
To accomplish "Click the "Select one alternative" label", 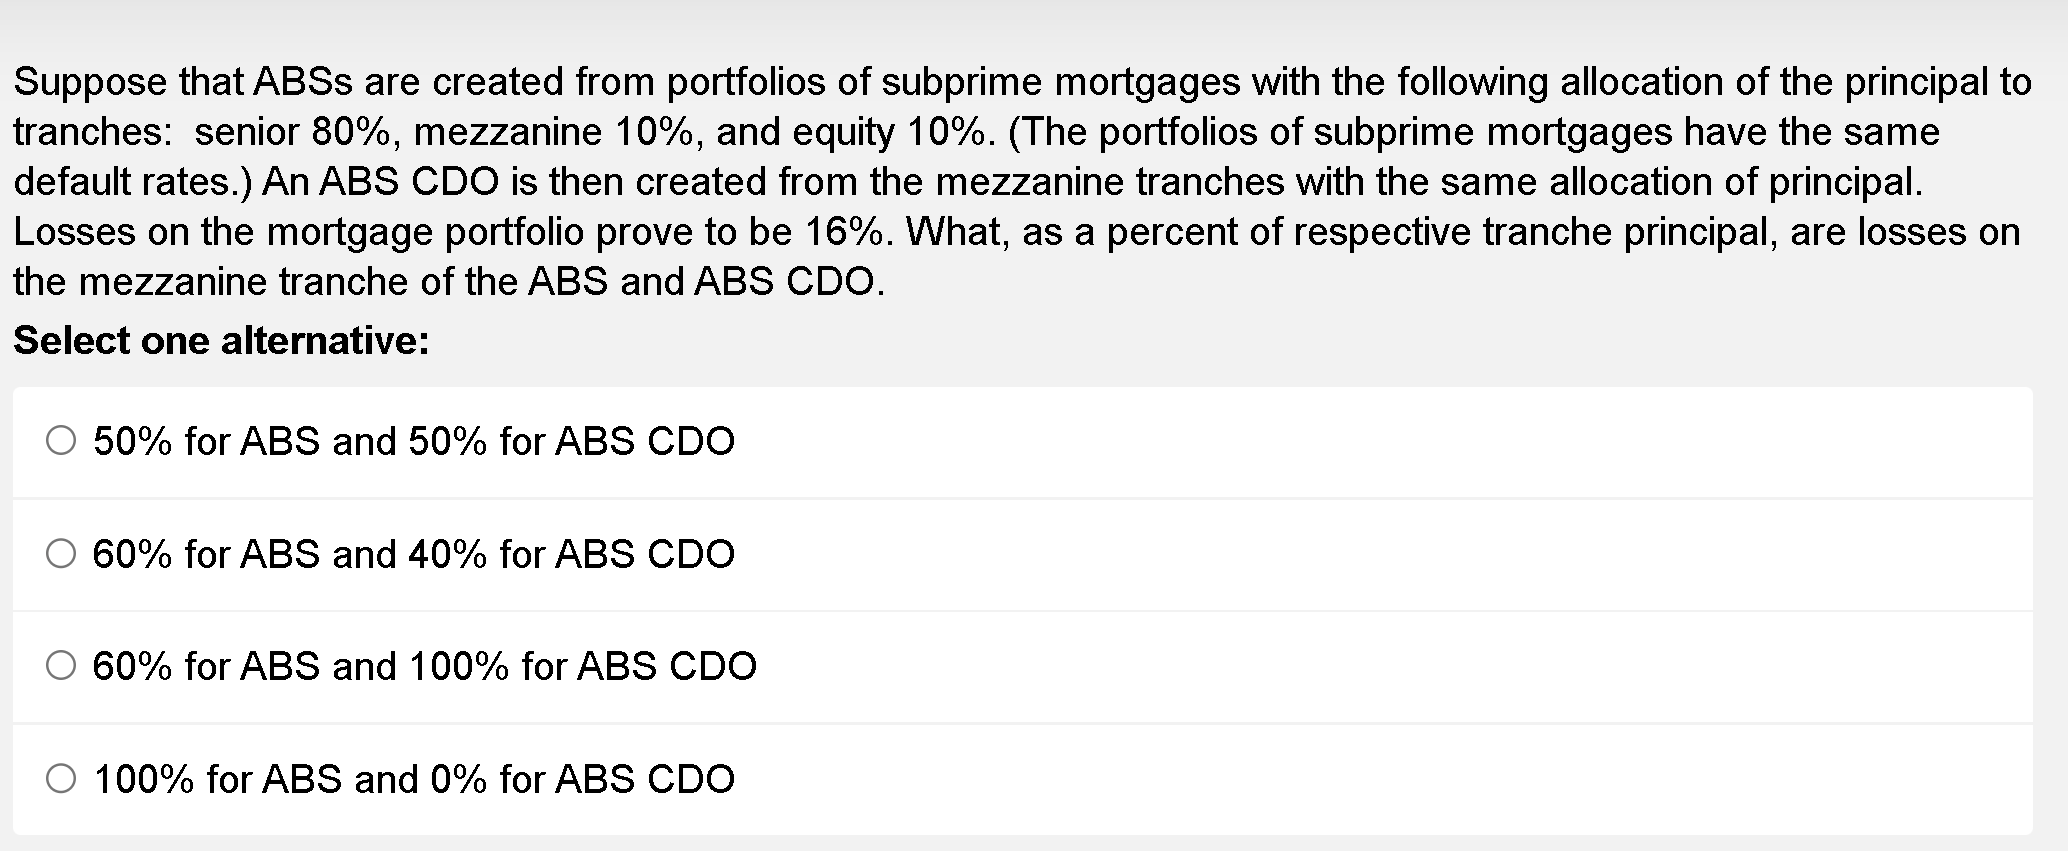I will 219,340.
